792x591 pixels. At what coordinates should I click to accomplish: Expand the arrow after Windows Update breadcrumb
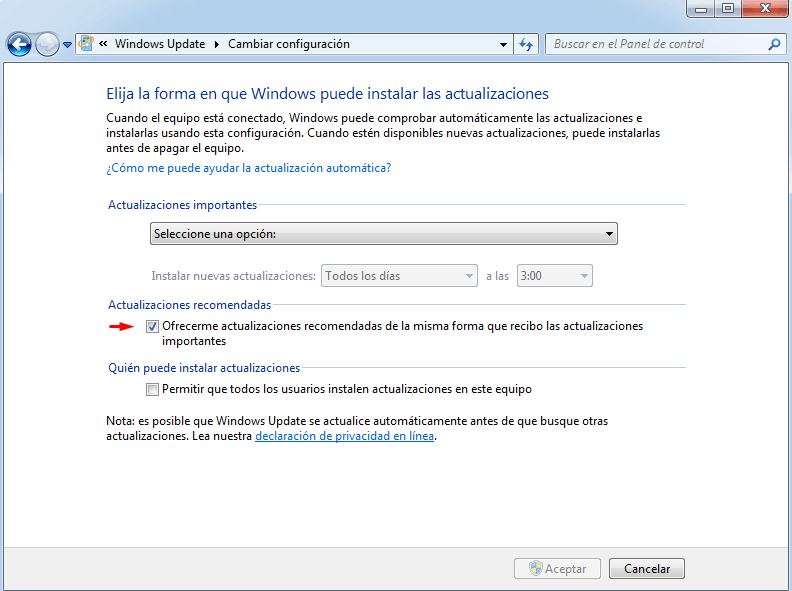click(217, 44)
